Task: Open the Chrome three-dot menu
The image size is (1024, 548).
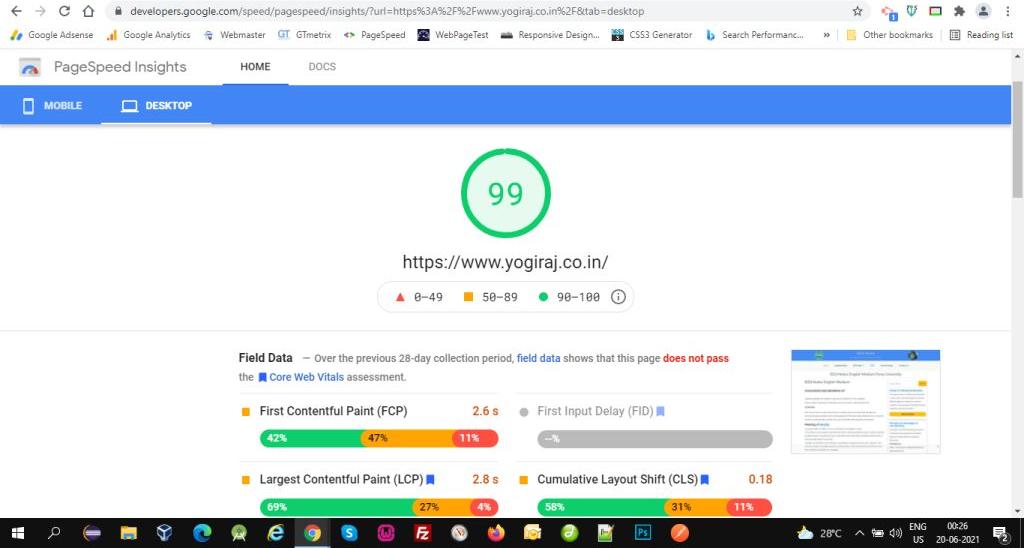Action: coord(1009,11)
